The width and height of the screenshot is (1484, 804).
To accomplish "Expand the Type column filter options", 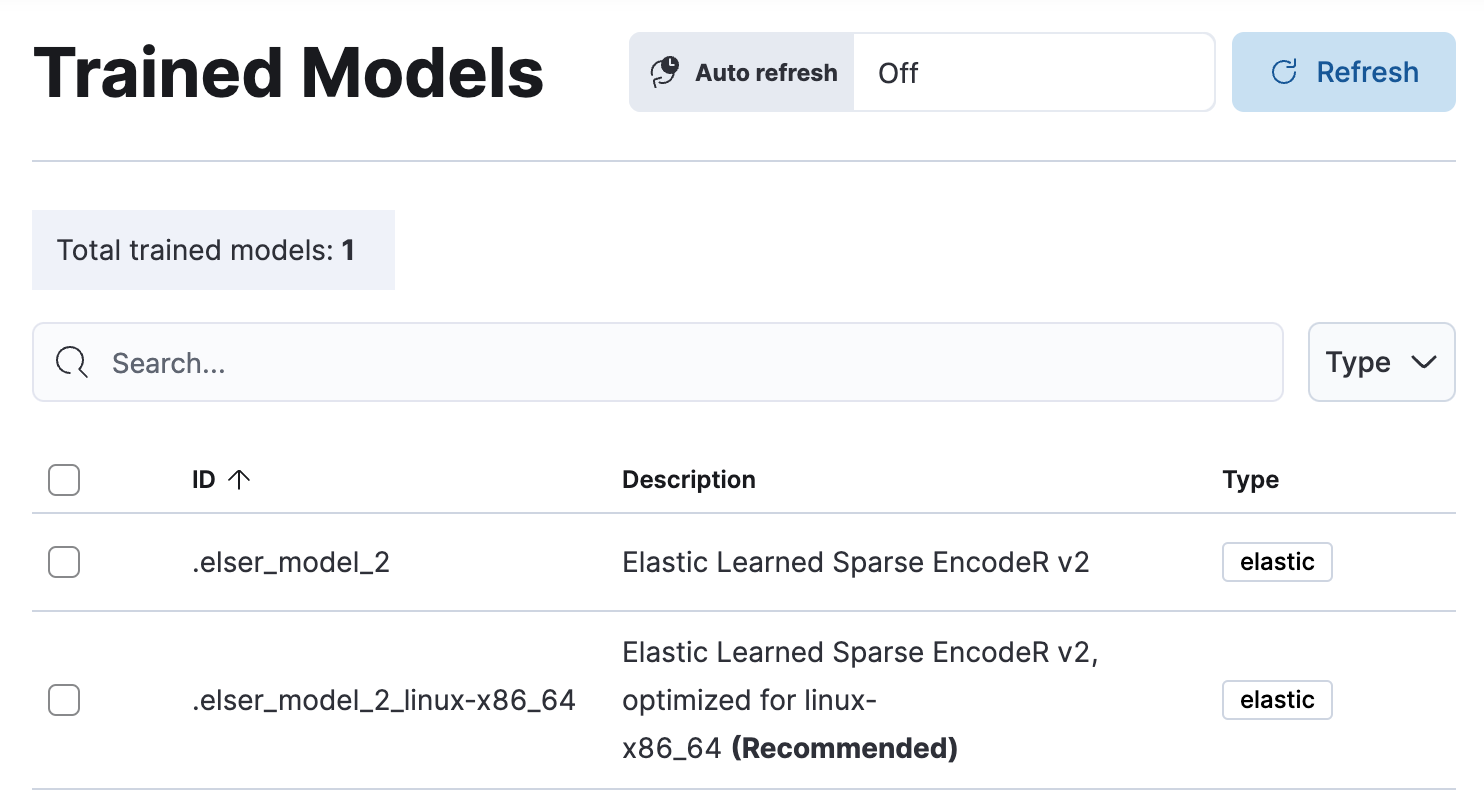I will coord(1381,362).
